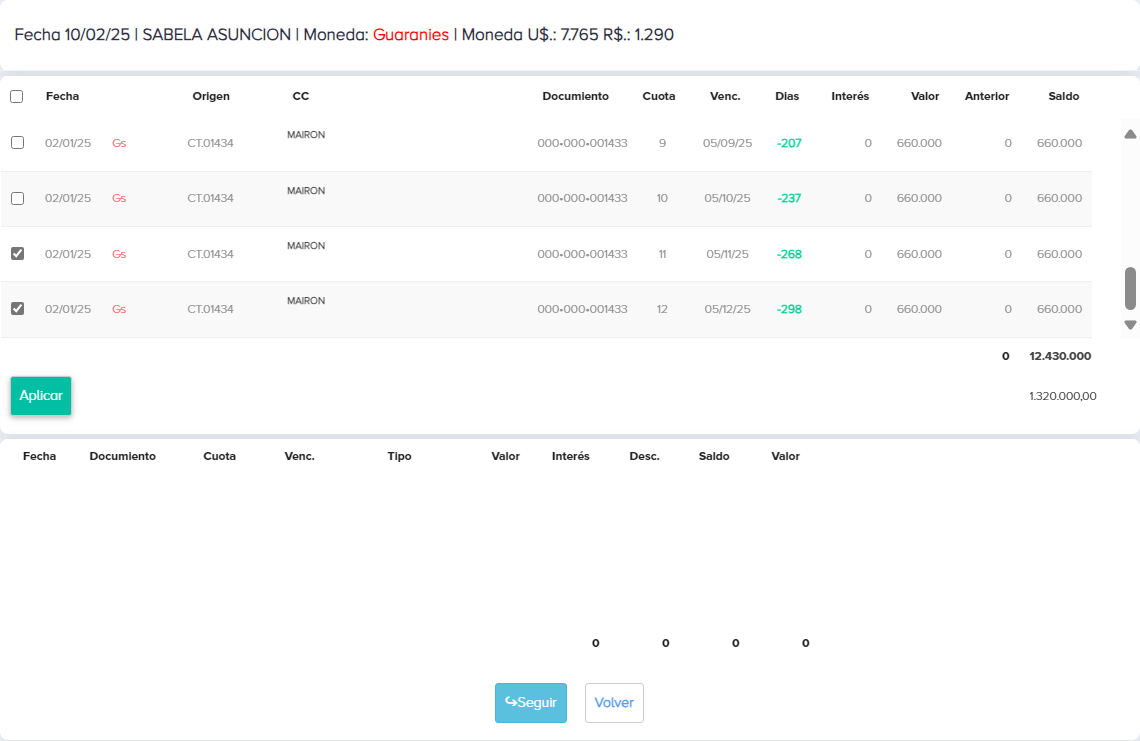Screen dimensions: 1140x741
Task: Click the document number in cuota 12 row
Action: [x=582, y=309]
